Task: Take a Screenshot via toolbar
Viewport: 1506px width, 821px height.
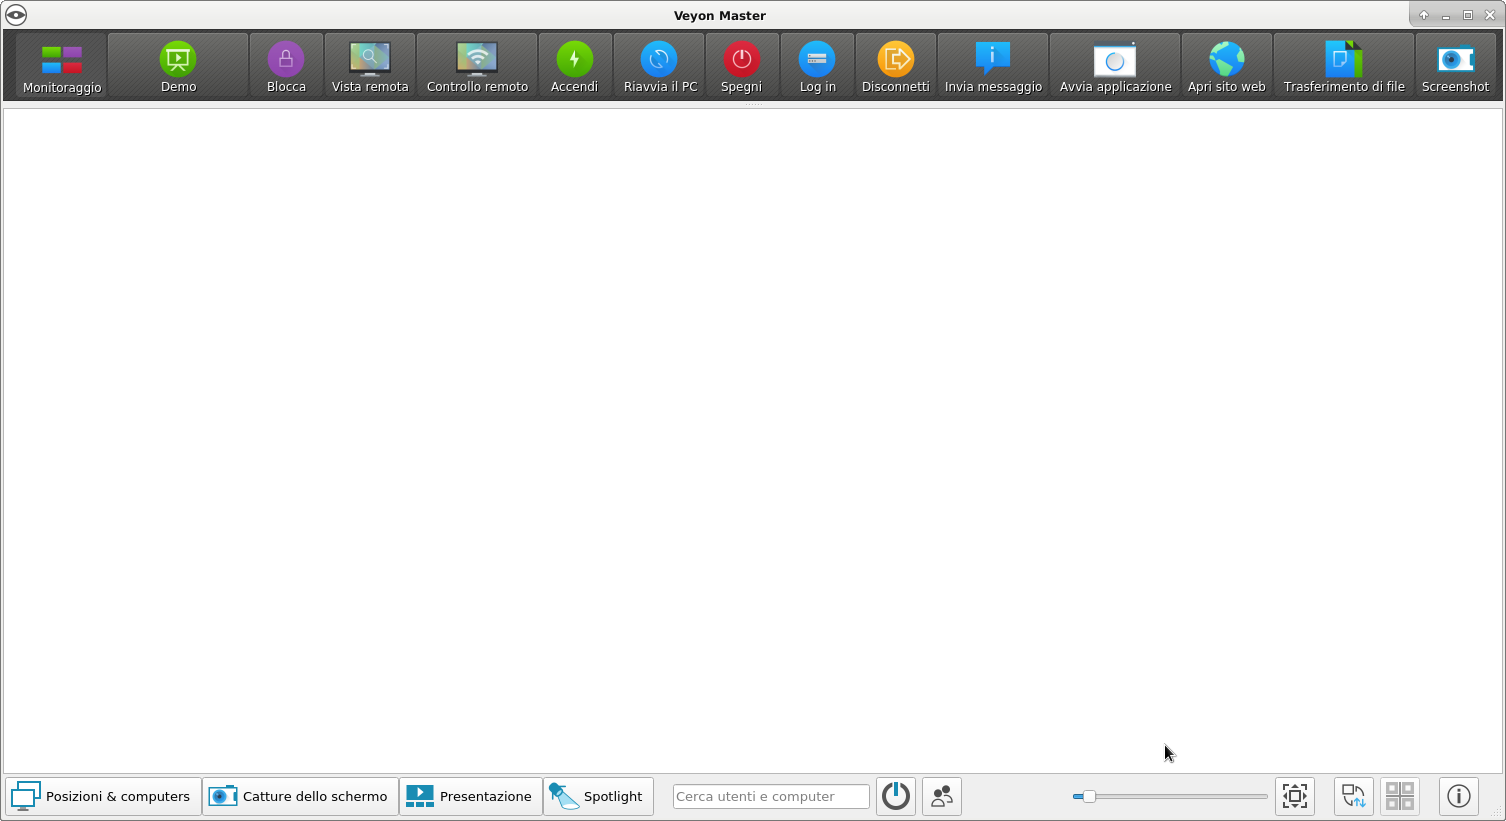Action: [x=1455, y=66]
